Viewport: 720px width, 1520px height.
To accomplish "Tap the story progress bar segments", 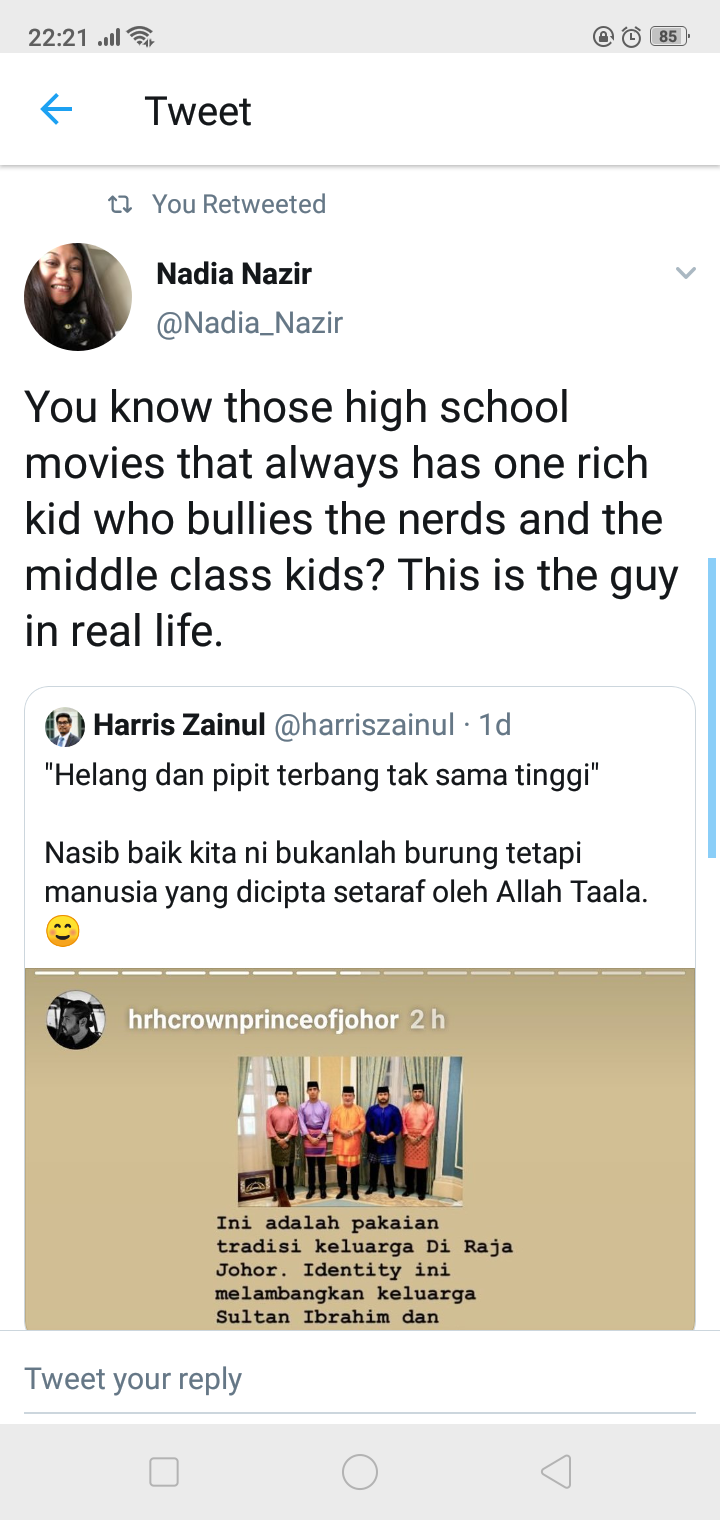I will (360, 971).
